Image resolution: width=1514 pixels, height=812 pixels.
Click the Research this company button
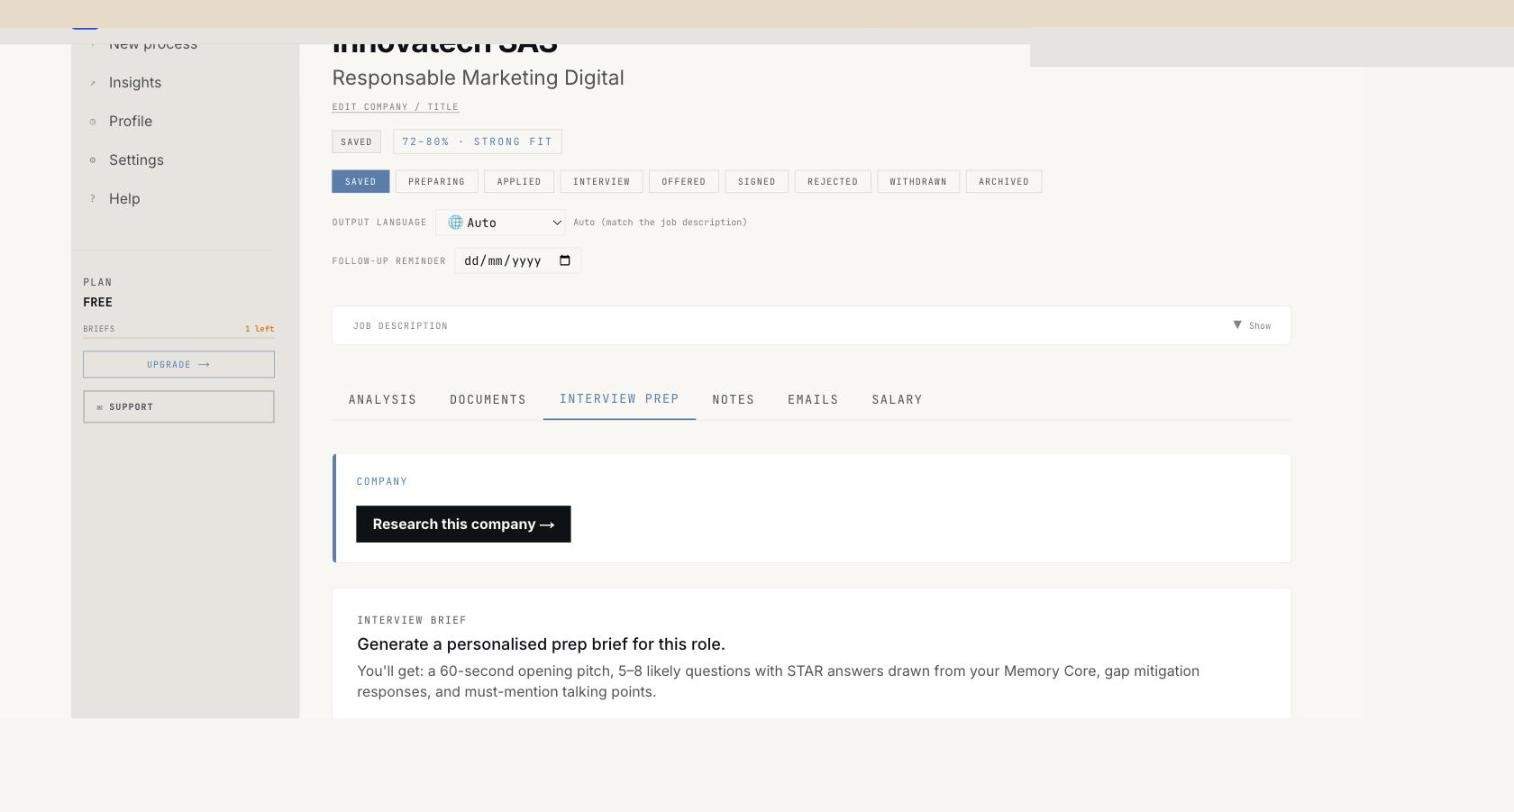464,524
